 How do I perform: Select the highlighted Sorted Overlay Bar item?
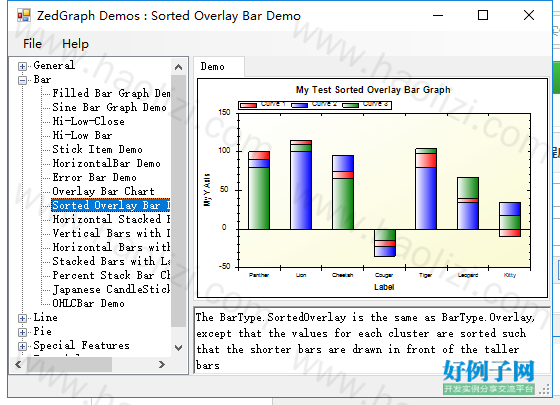pyautogui.click(x=111, y=205)
